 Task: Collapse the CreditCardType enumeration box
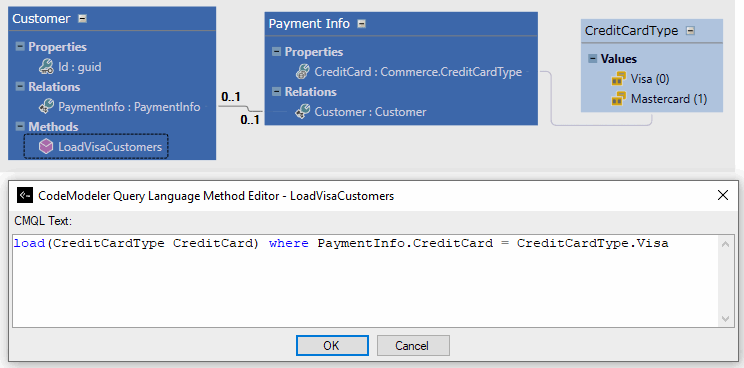pyautogui.click(x=690, y=31)
